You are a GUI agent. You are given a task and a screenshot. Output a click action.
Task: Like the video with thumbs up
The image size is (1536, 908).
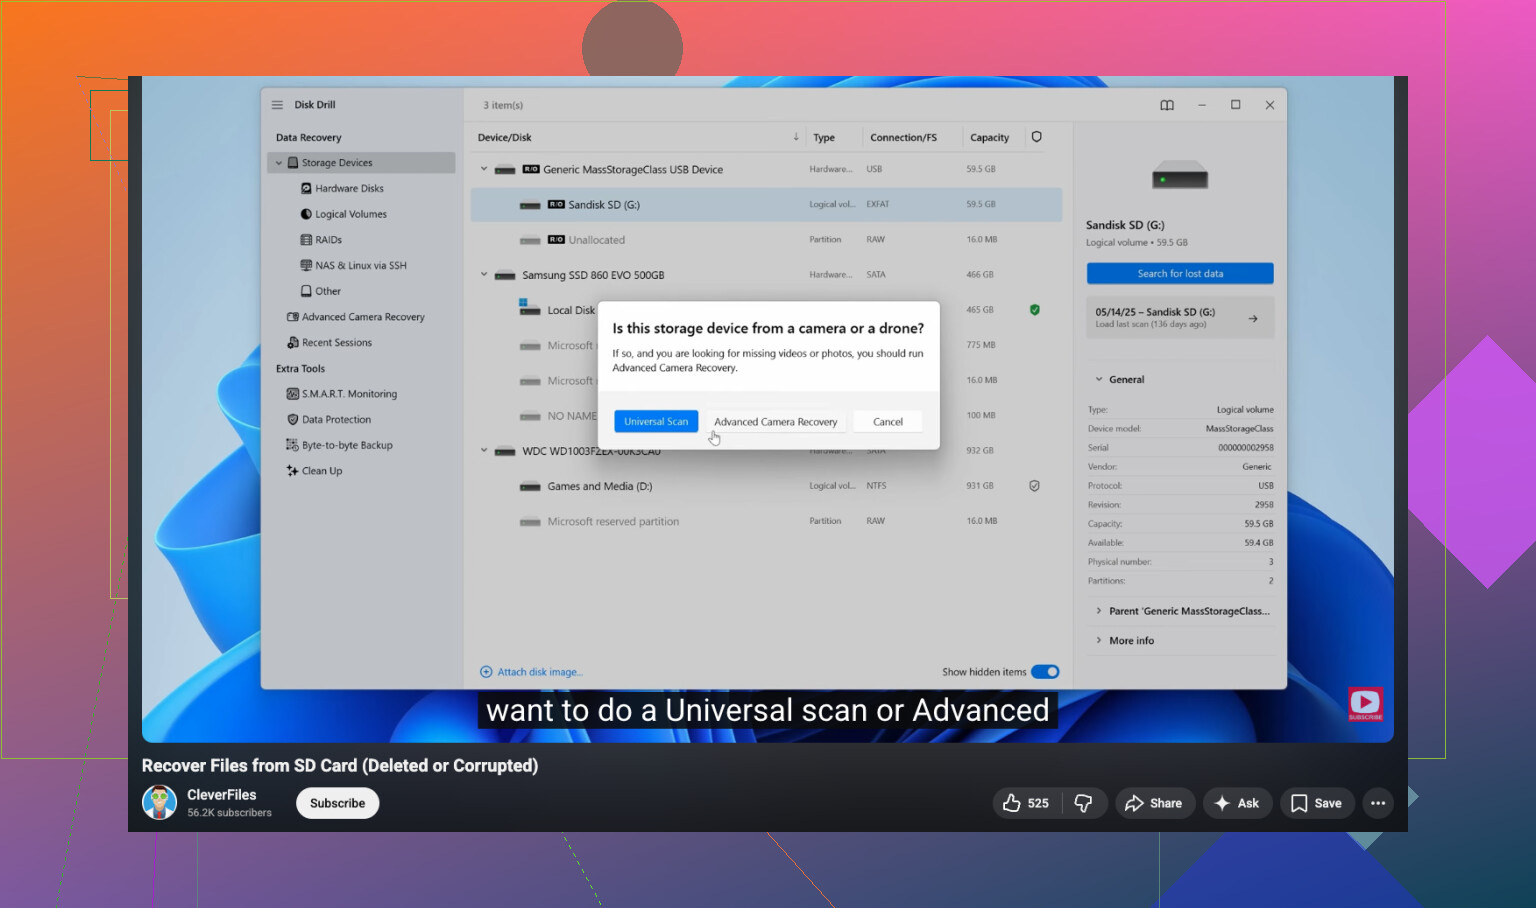click(1012, 803)
